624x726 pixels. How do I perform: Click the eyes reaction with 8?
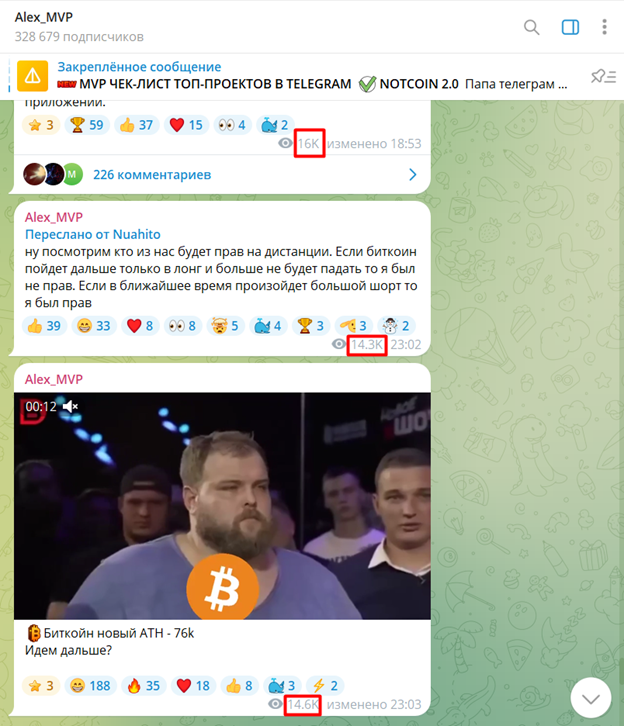tap(182, 326)
